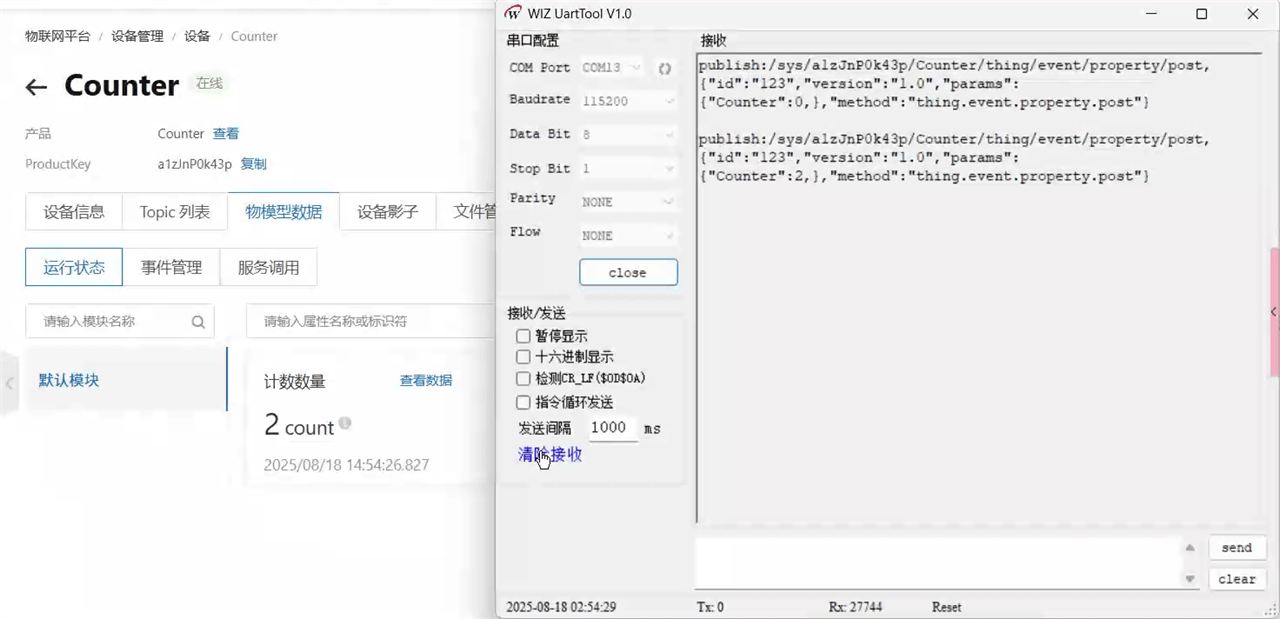Switch to the Topic 列表 tab
This screenshot has width=1280, height=619.
pos(175,212)
